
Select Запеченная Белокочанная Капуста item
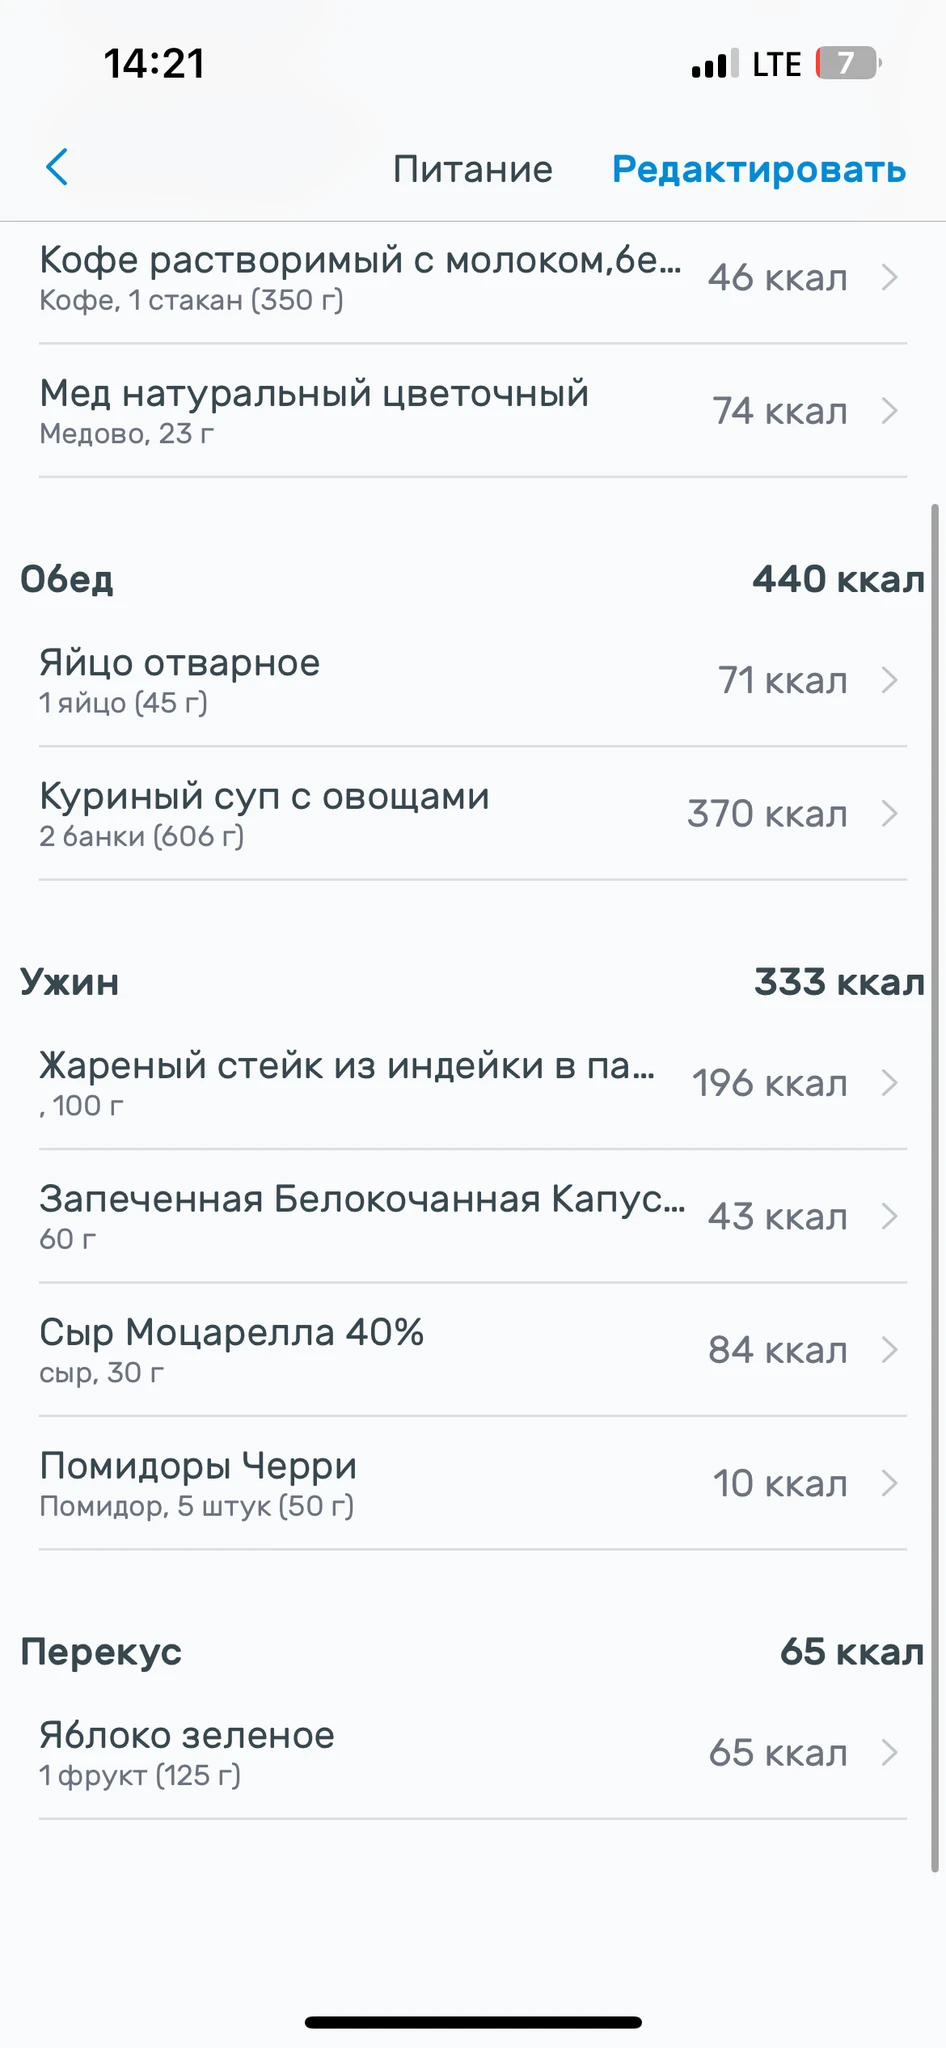361,1216
